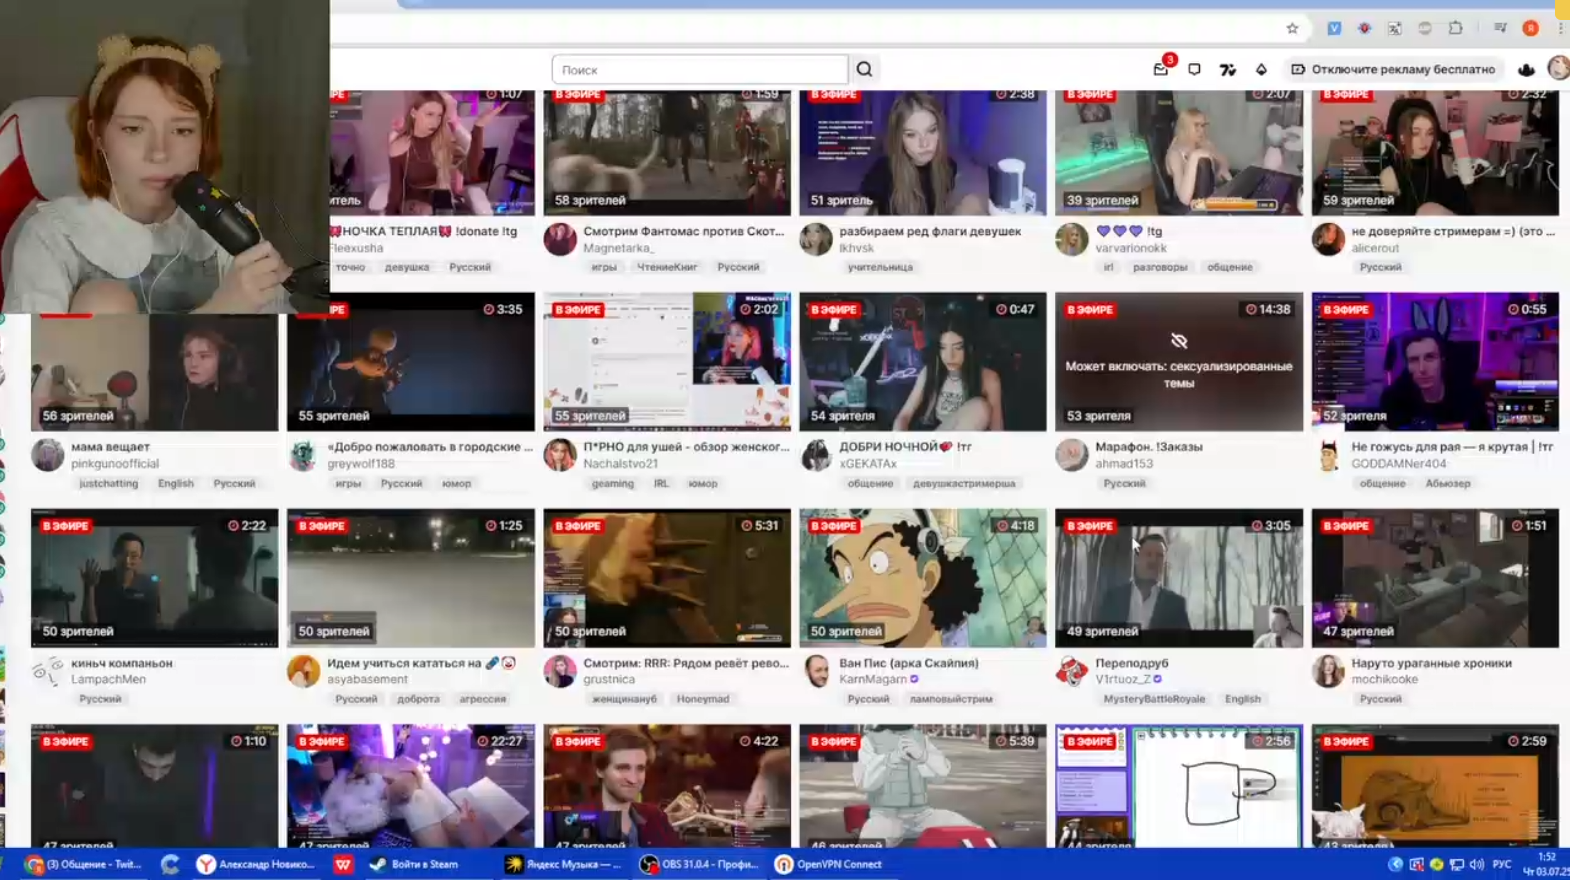Viewport: 1570px width, 880px height.
Task: Open the channel link varvarionokk
Action: tap(1131, 247)
